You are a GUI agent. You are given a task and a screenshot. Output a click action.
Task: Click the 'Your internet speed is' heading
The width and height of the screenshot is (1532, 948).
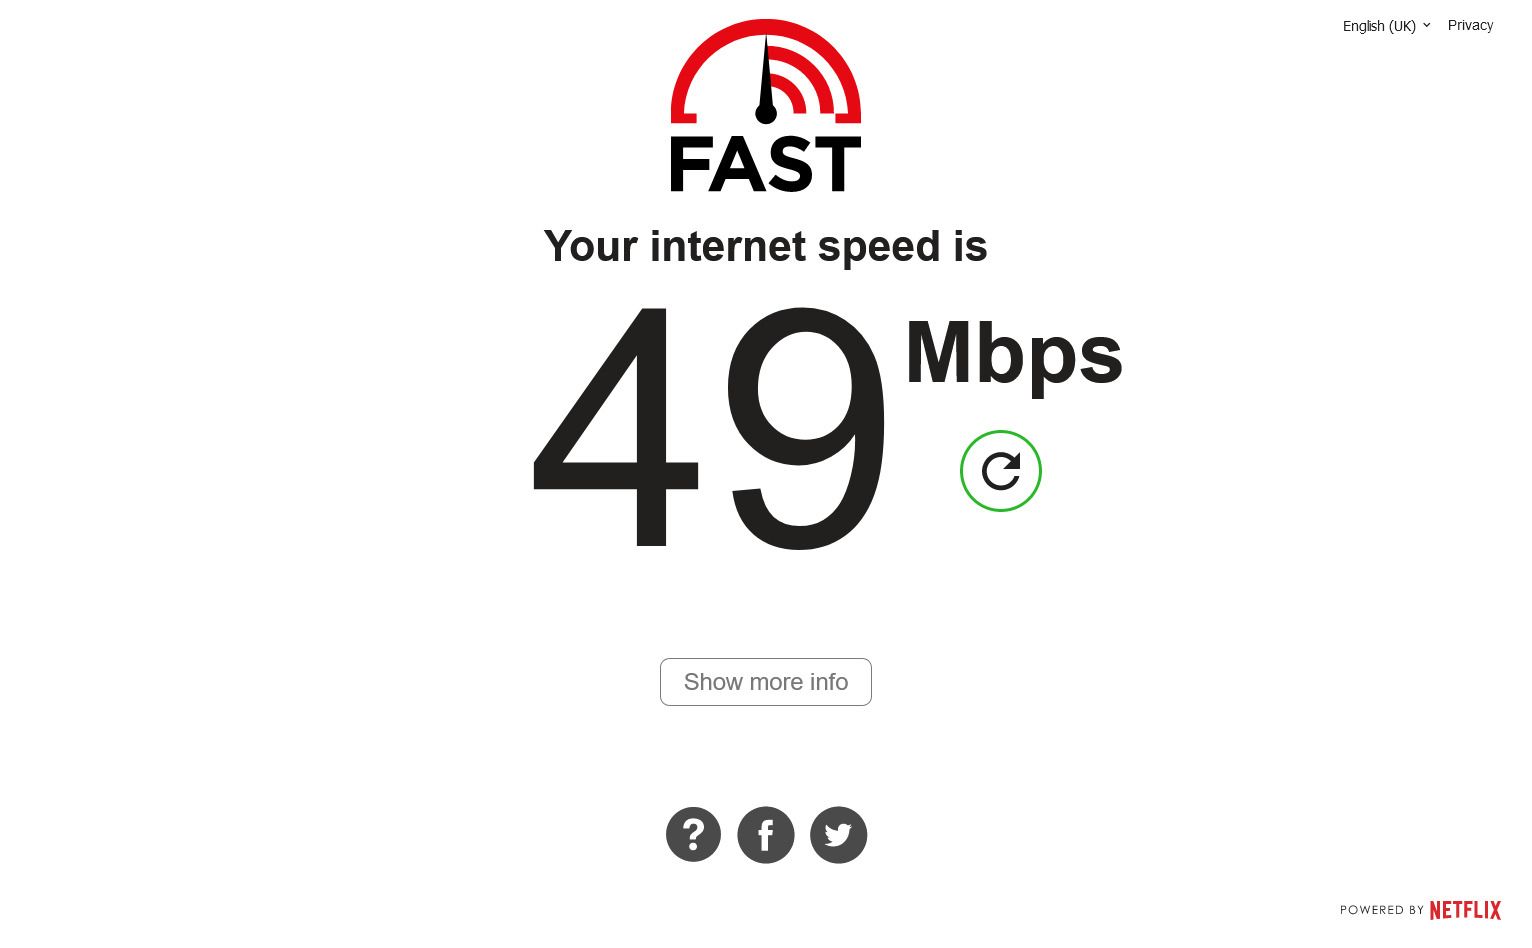click(766, 246)
